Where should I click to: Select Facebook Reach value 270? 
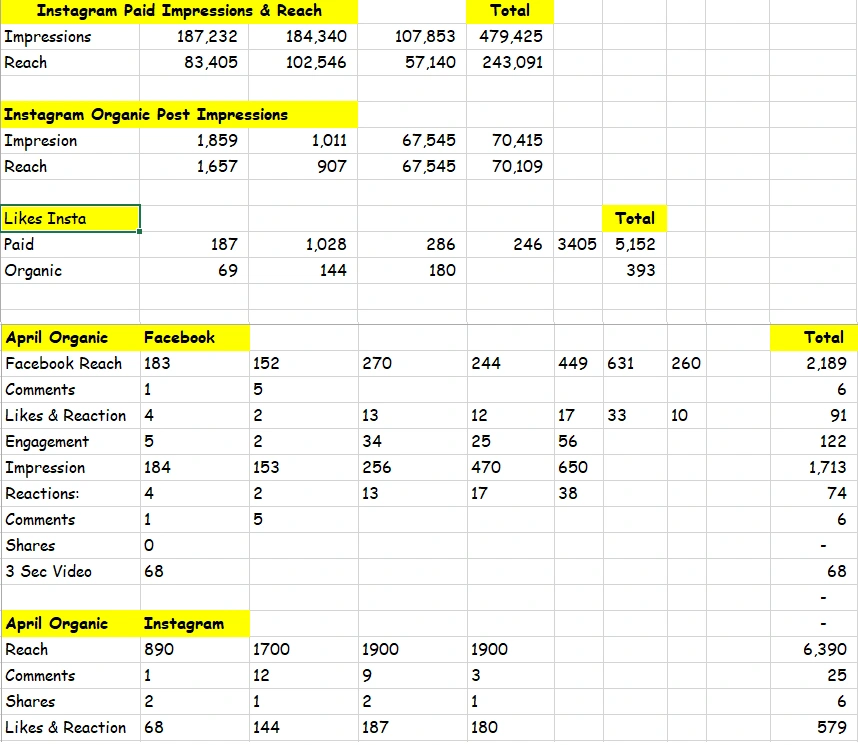pos(413,363)
